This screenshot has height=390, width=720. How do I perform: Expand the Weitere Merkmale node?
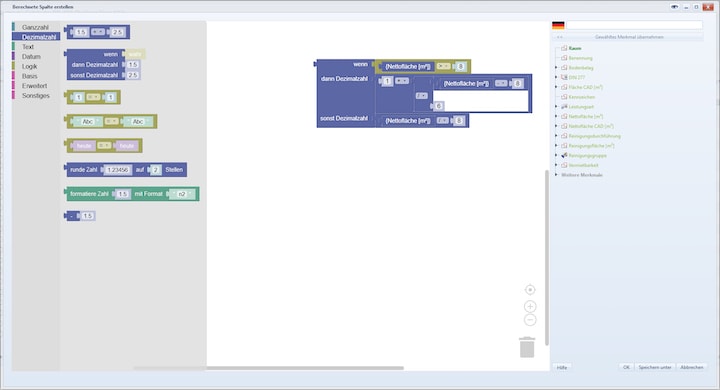point(556,175)
